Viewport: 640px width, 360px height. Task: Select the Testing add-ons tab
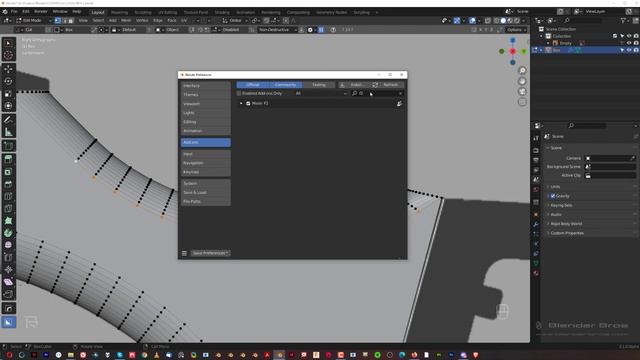click(x=319, y=84)
